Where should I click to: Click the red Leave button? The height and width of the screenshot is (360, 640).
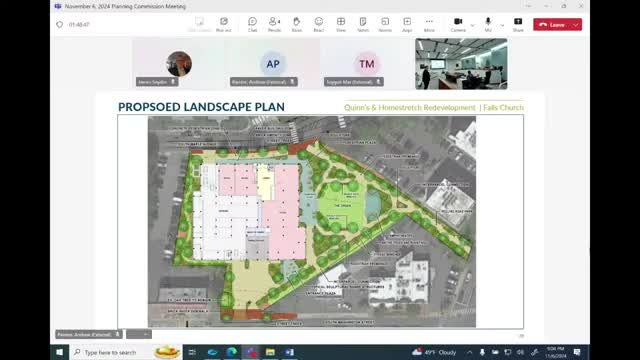tap(552, 24)
